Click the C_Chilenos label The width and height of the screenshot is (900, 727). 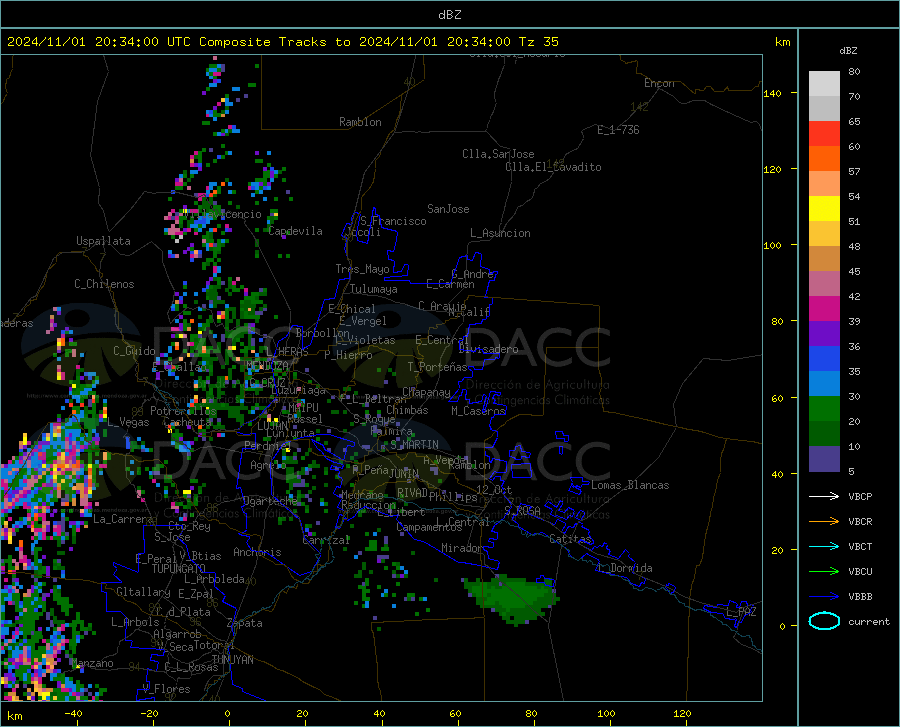(104, 284)
